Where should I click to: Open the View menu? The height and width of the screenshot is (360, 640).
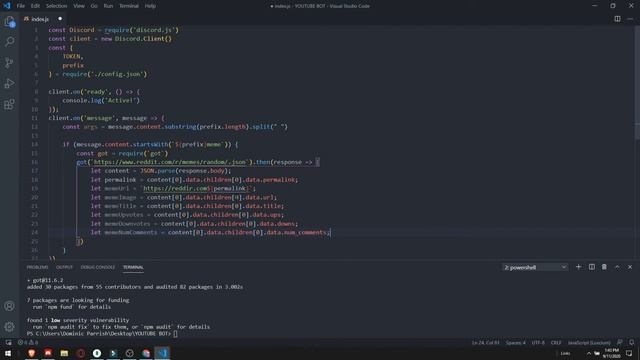(79, 6)
